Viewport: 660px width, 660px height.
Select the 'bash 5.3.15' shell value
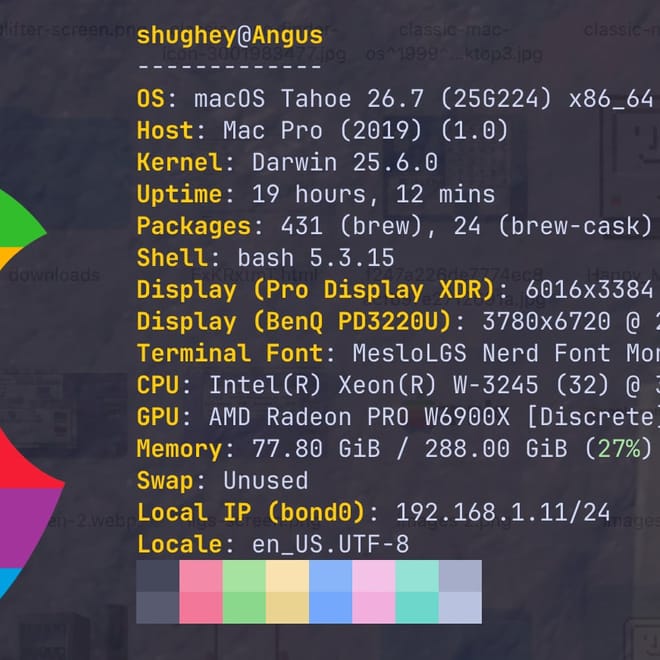point(316,258)
